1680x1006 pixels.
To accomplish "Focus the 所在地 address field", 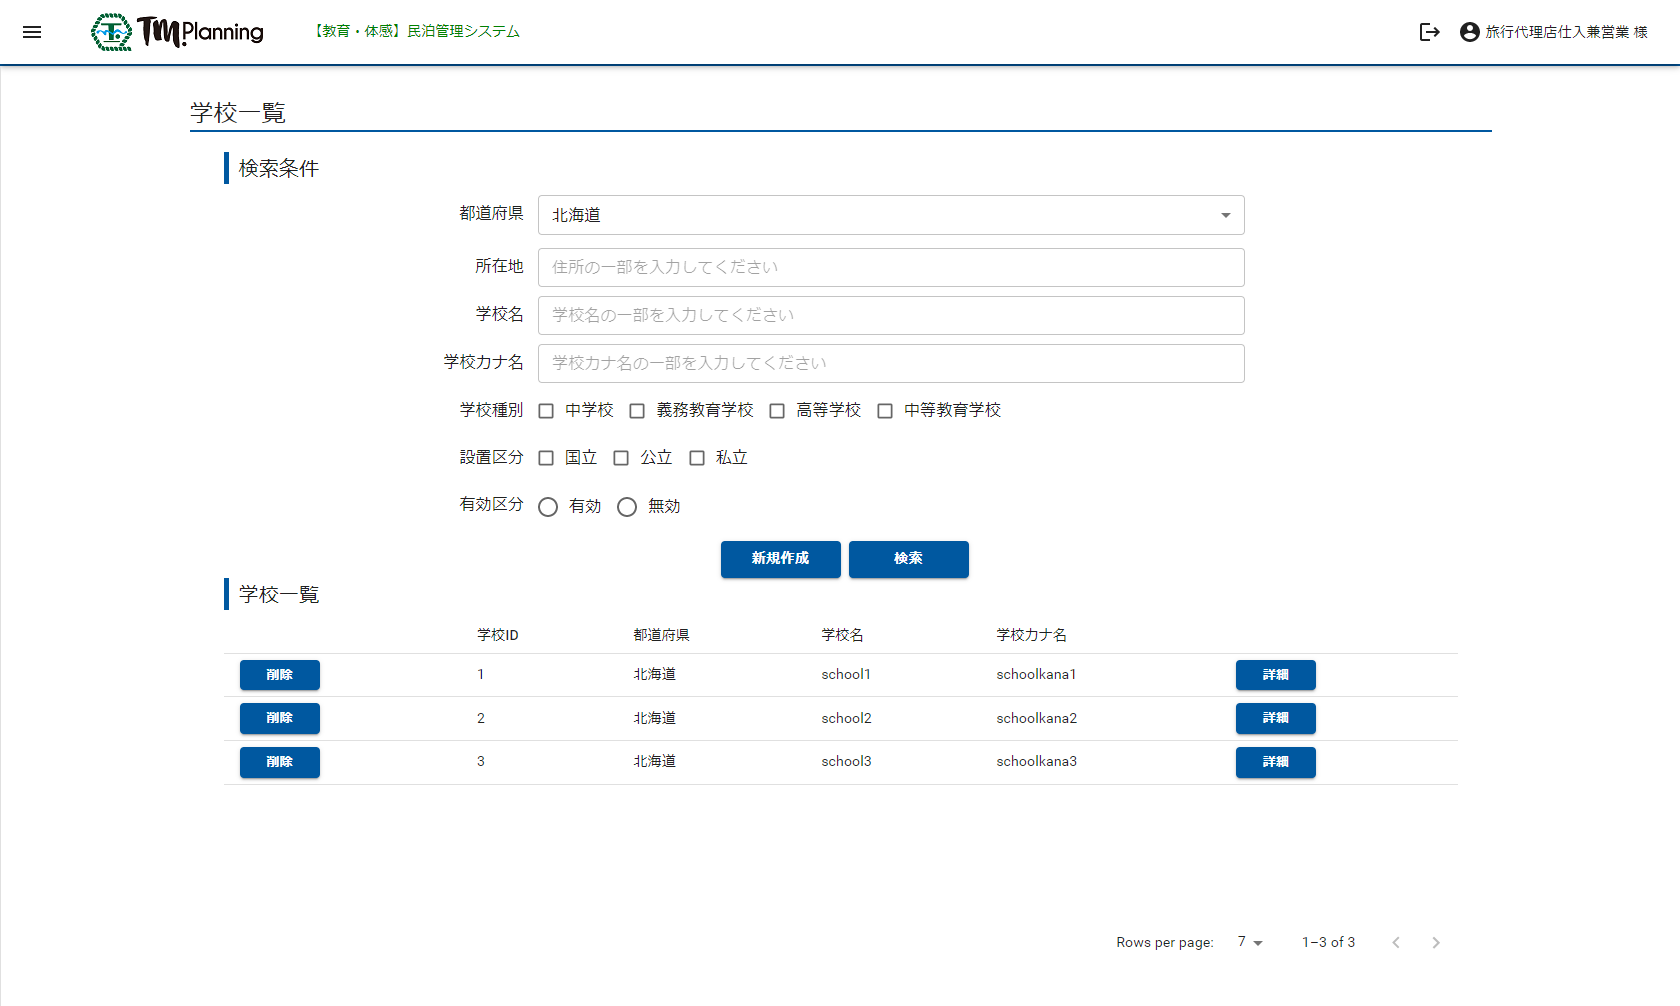I will click(890, 267).
